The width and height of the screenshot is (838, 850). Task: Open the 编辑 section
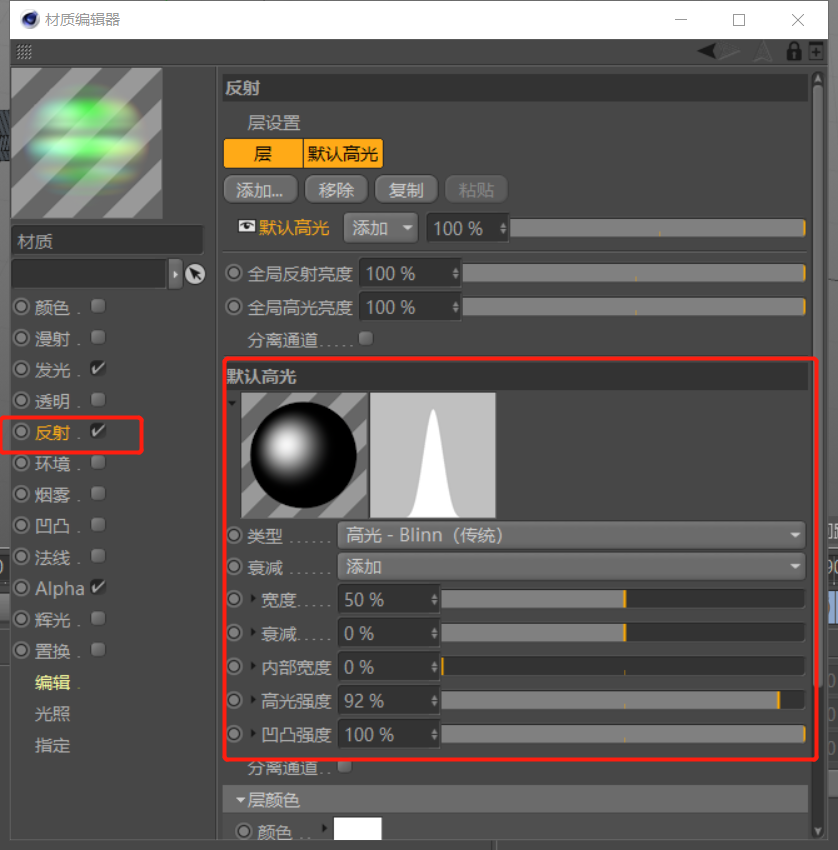tap(52, 682)
